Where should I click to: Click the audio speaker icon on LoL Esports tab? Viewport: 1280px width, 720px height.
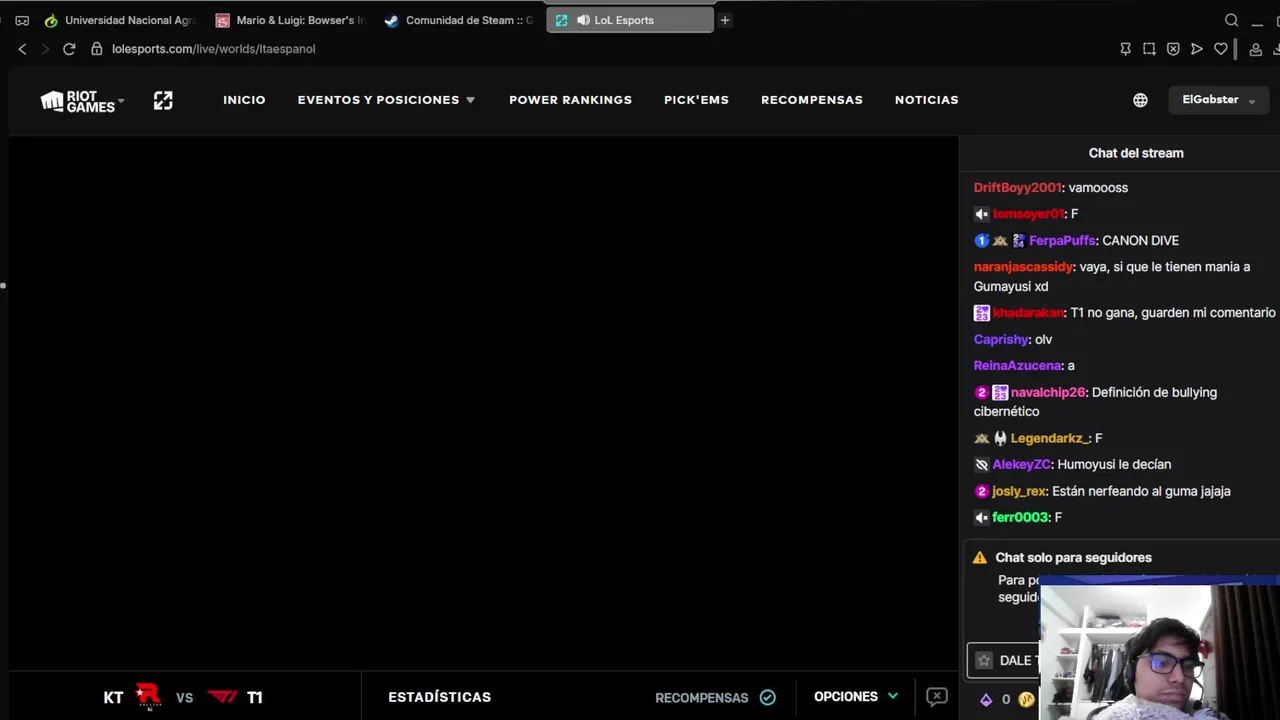click(x=583, y=20)
